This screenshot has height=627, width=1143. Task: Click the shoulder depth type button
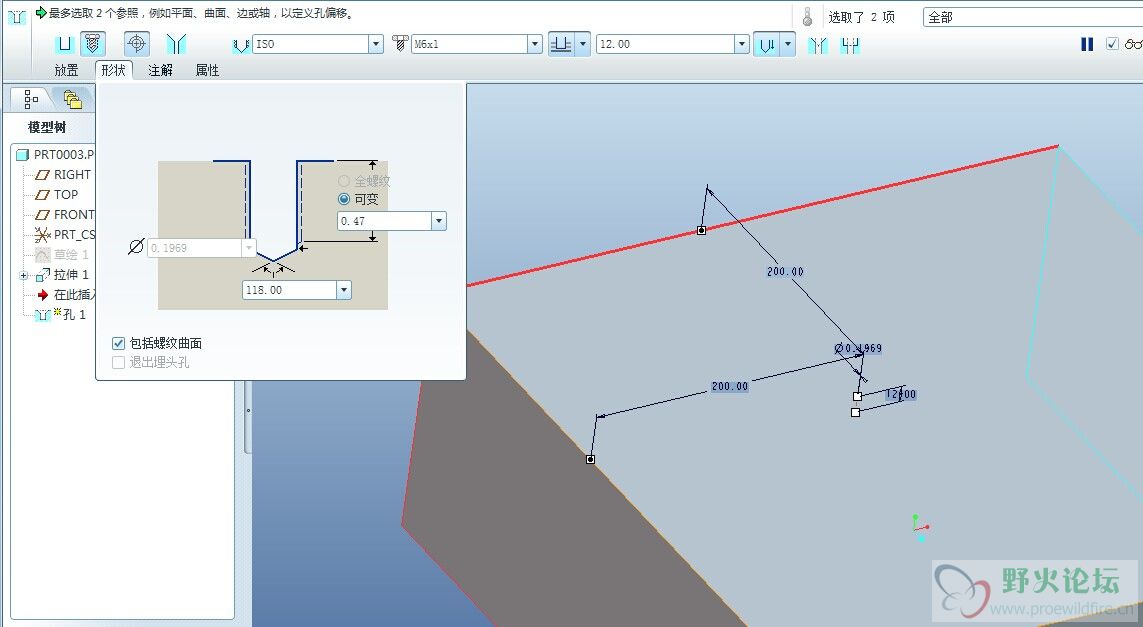(766, 45)
